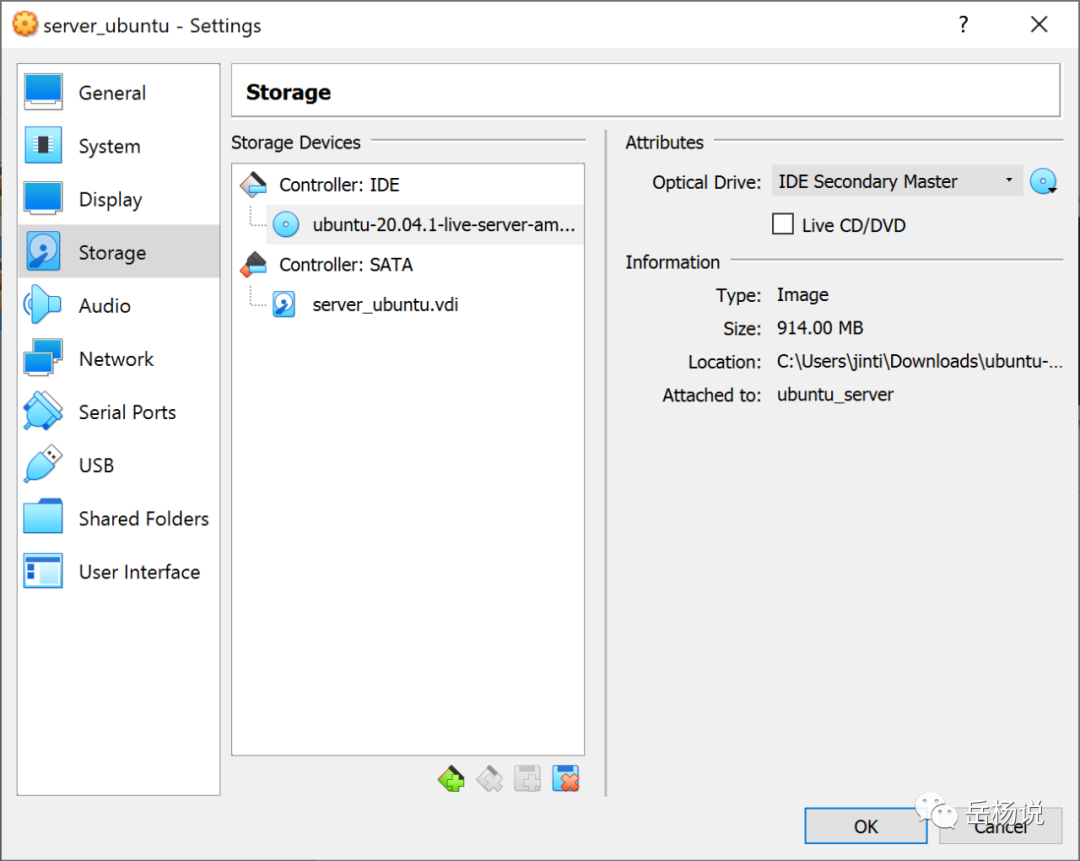Click the add new storage controller icon

coord(451,779)
